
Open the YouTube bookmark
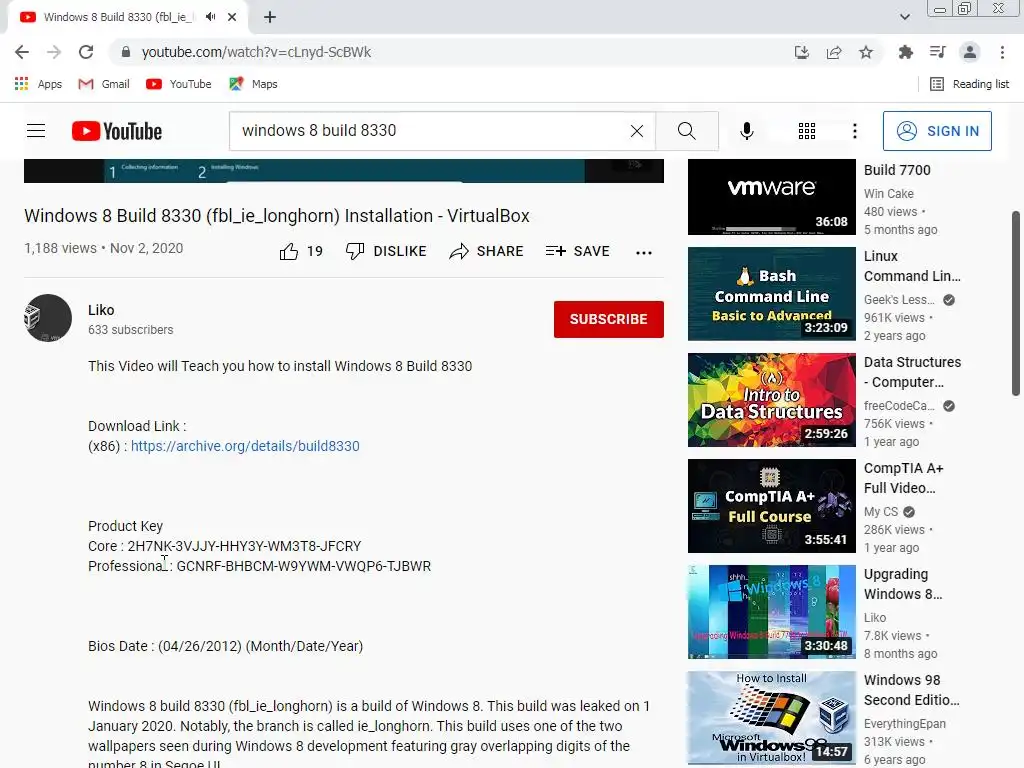(x=179, y=84)
